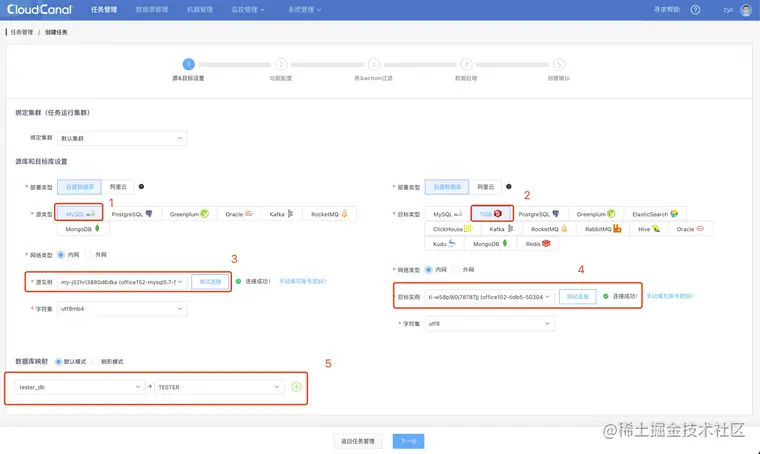Select MySQL as the target type
Viewport: 760px width, 454px height.
[448, 214]
